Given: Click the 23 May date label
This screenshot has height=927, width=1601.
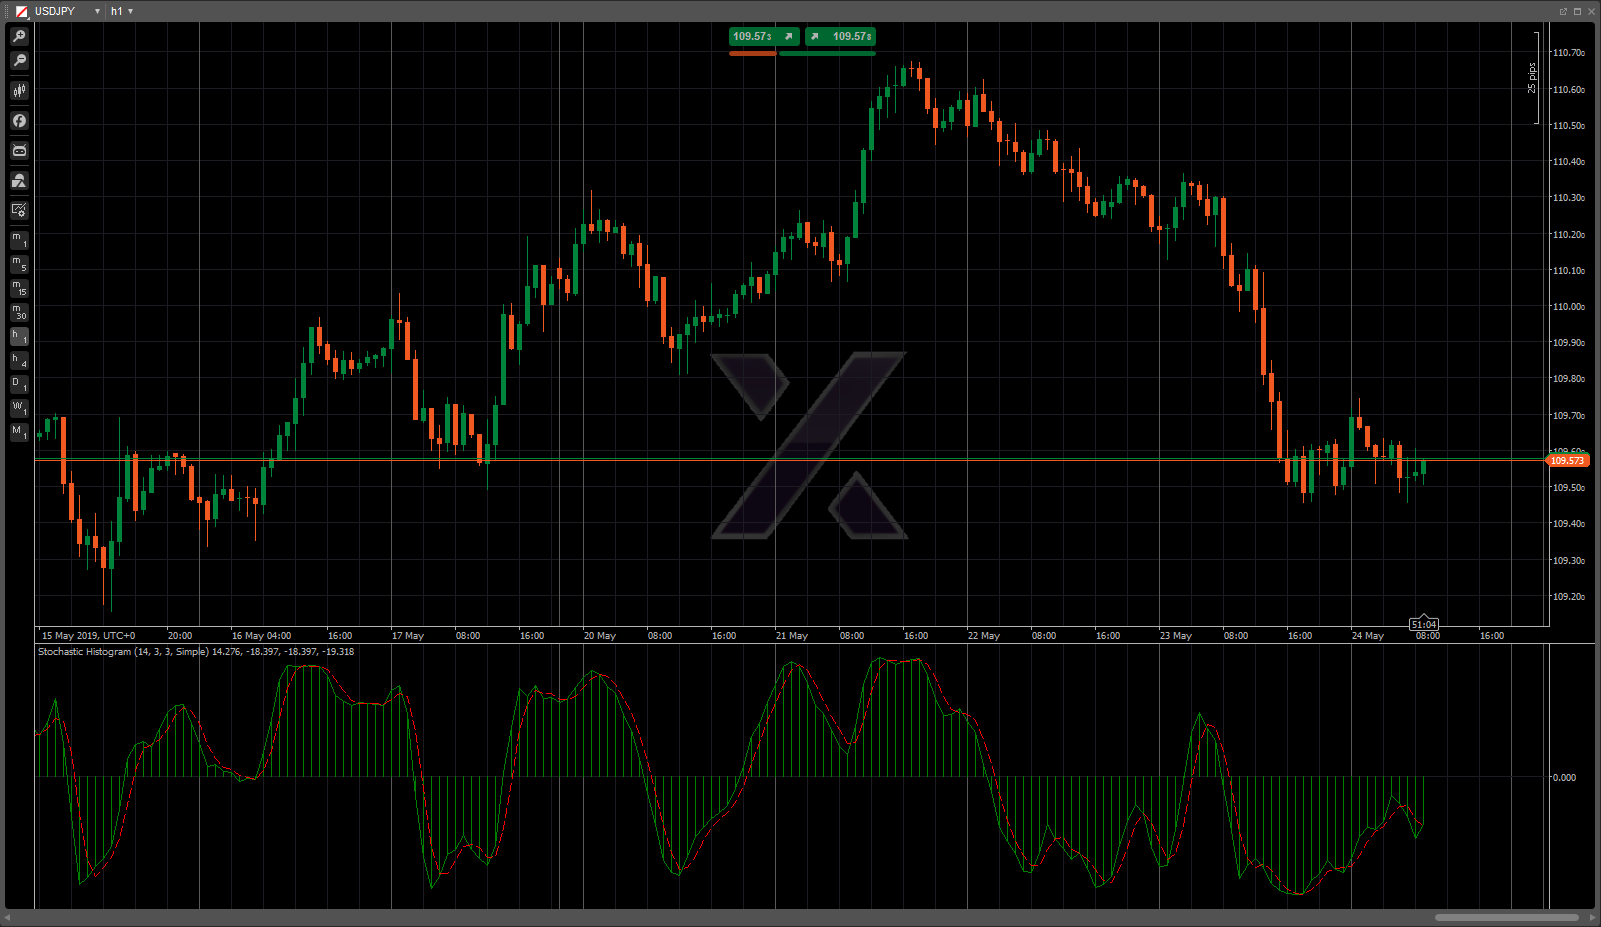Looking at the screenshot, I should (1176, 636).
